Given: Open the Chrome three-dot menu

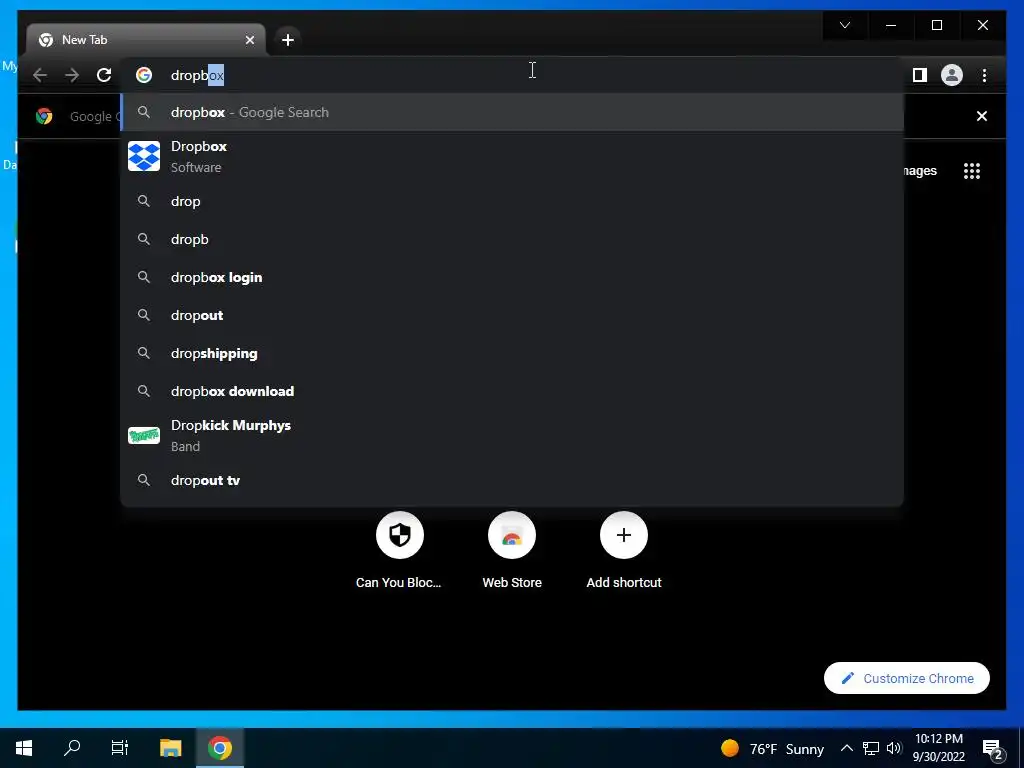Looking at the screenshot, I should pos(984,75).
